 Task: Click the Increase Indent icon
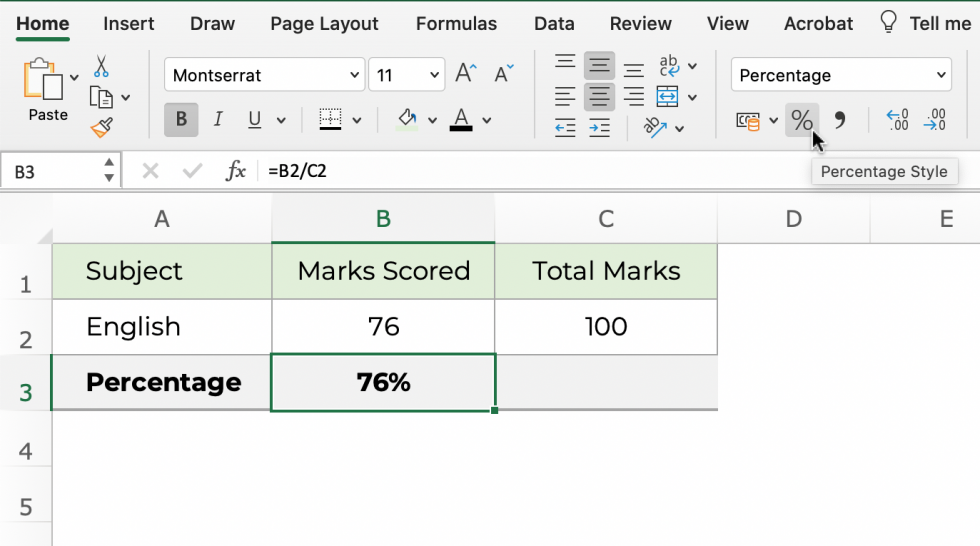pos(599,127)
